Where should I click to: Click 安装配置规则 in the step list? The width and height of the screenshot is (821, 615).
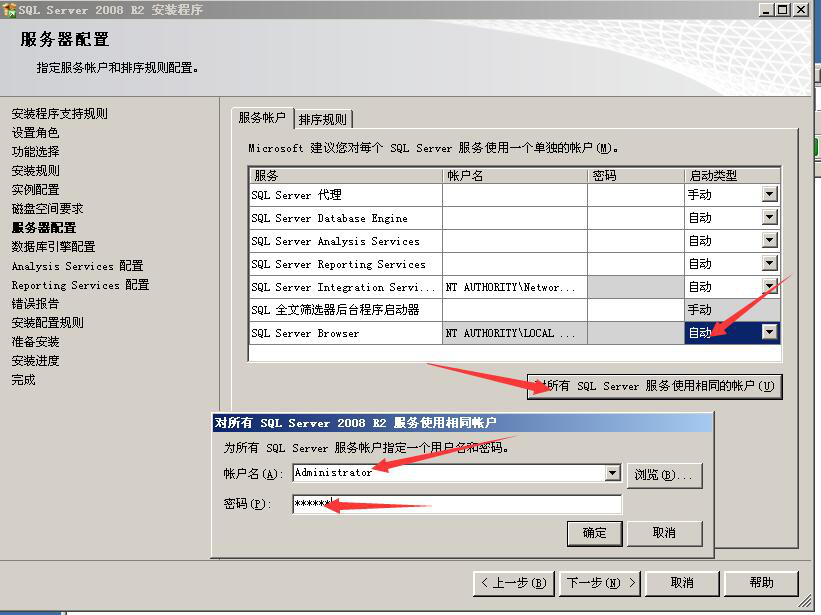(48, 322)
